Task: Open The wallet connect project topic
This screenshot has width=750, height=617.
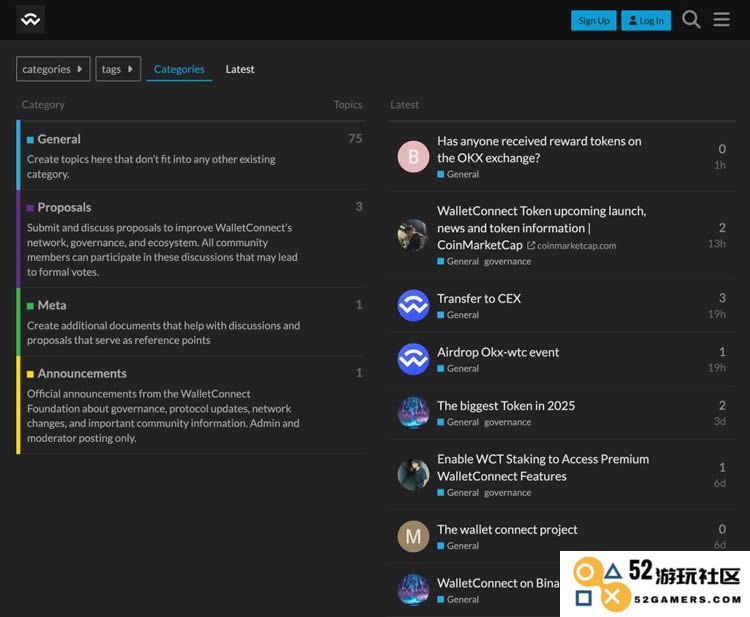Action: click(x=507, y=529)
